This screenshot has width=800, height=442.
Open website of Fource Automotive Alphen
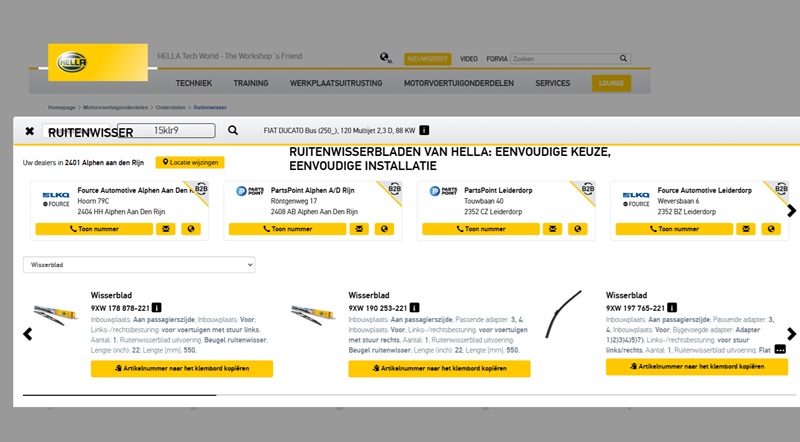click(x=191, y=229)
